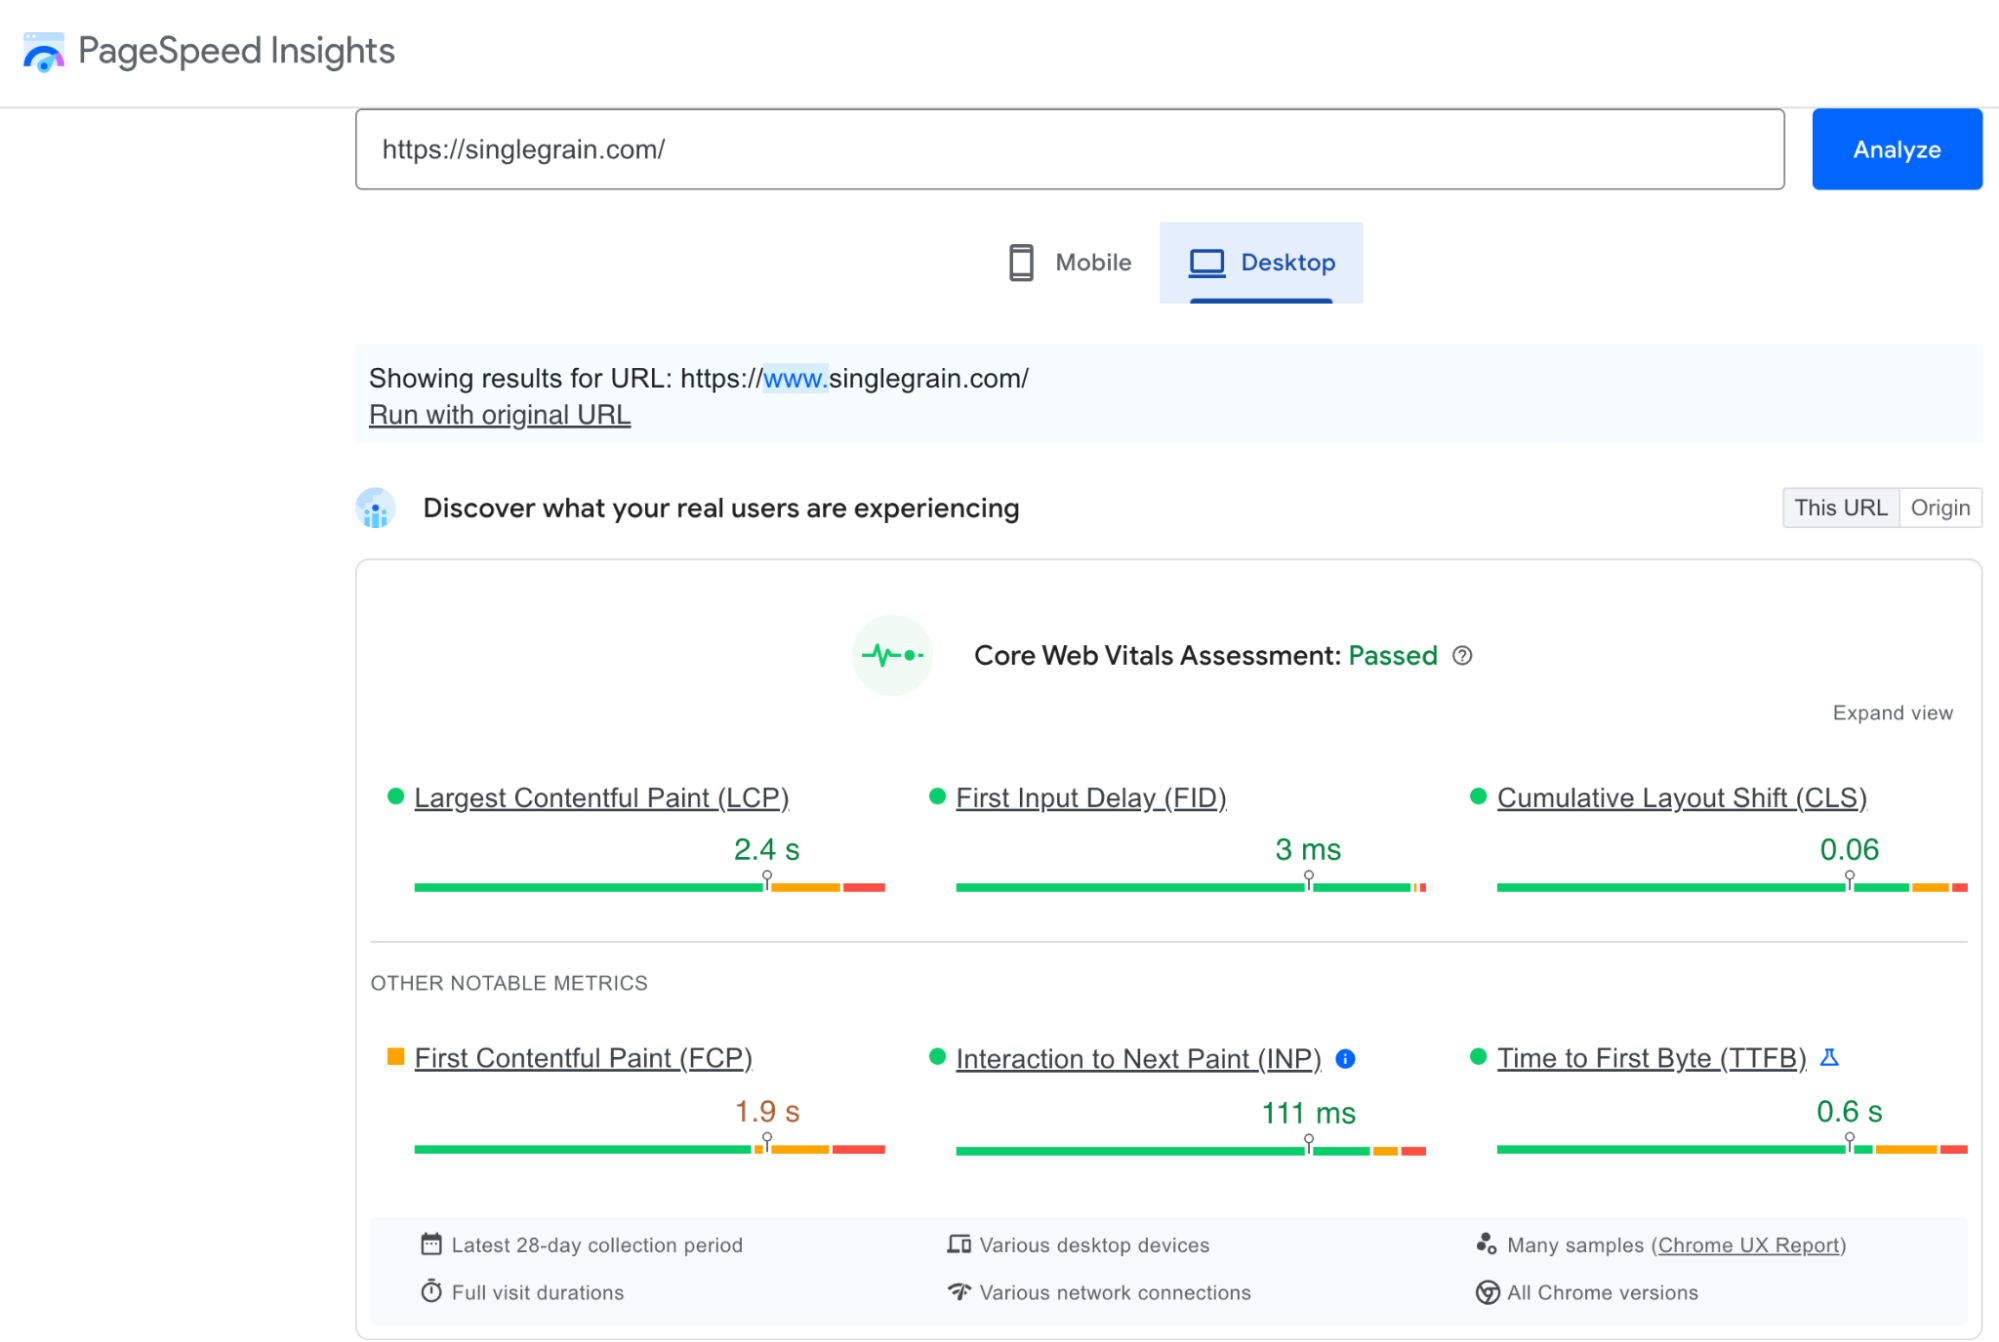1999x1342 pixels.
Task: Open First Input Delay (FID) link
Action: pos(1091,798)
